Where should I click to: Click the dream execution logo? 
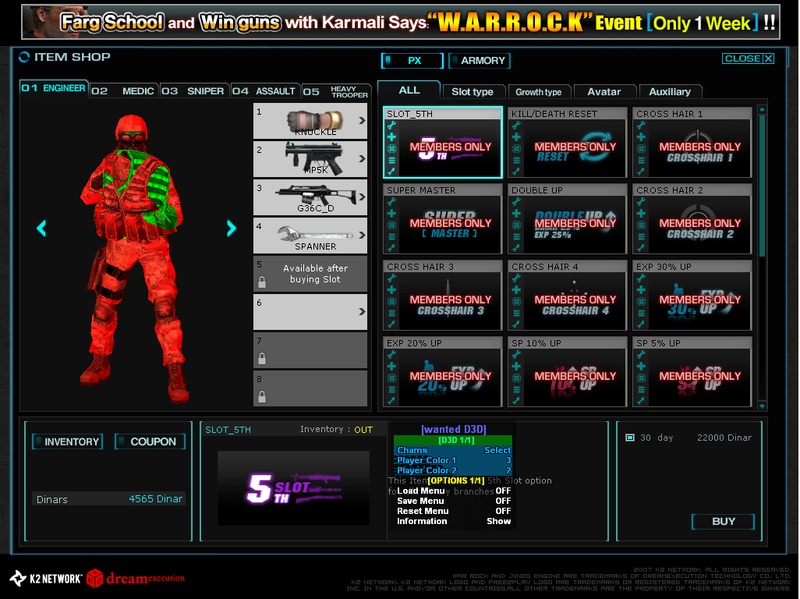pyautogui.click(x=136, y=578)
